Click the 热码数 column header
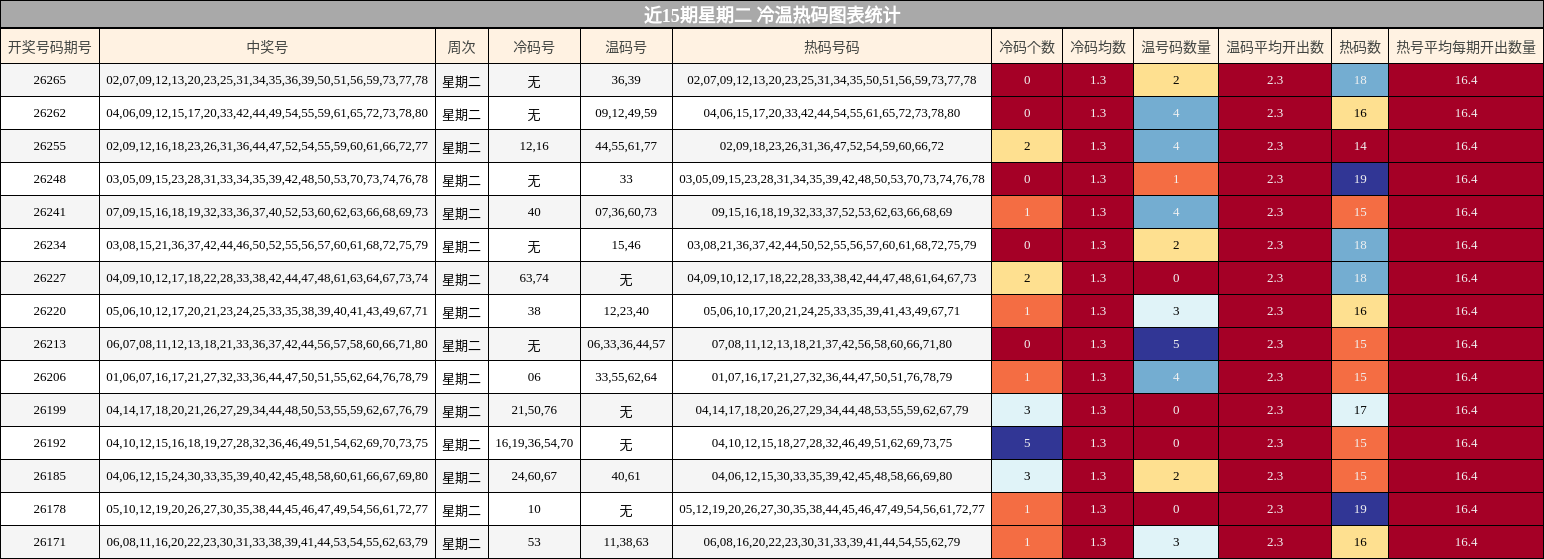 point(1360,47)
